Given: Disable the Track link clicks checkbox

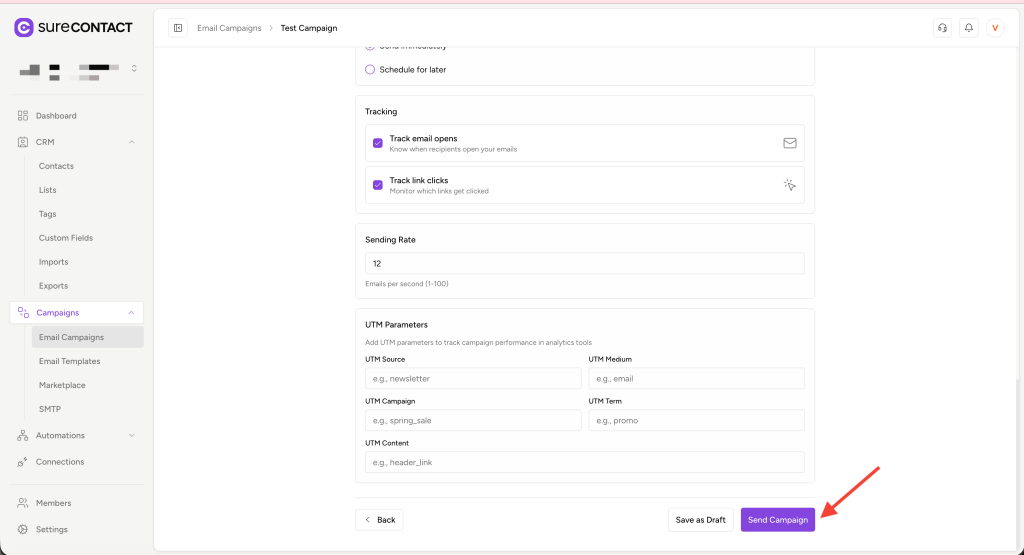Looking at the screenshot, I should click(378, 185).
